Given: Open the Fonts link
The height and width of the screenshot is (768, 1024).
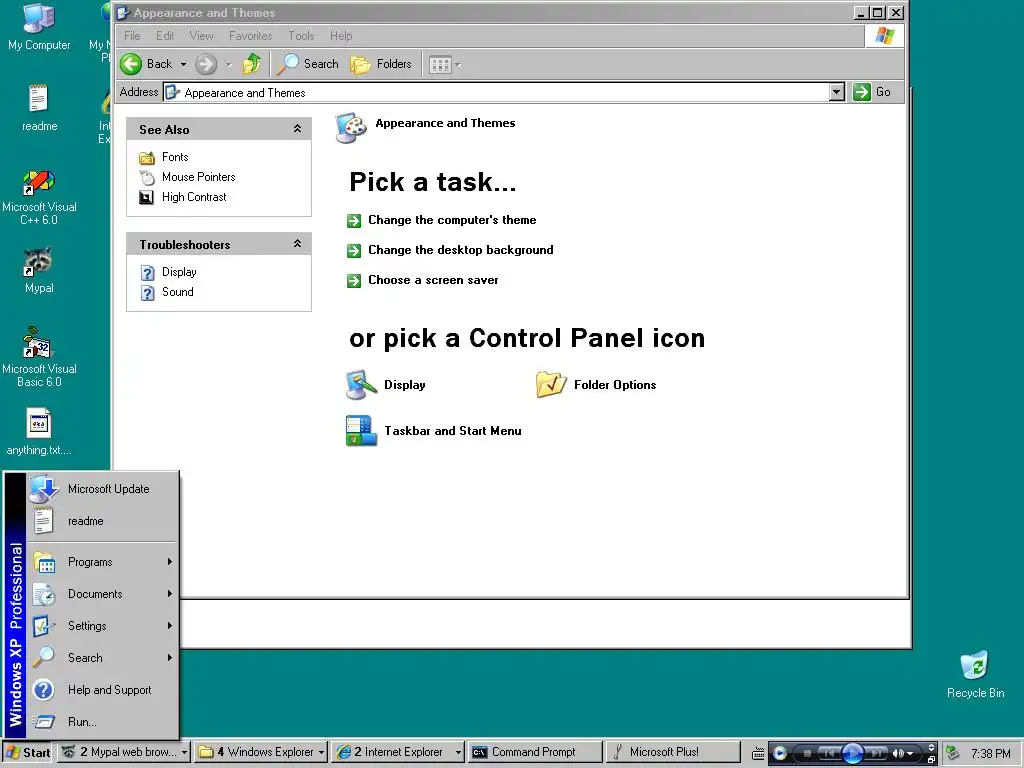Looking at the screenshot, I should (164, 157).
